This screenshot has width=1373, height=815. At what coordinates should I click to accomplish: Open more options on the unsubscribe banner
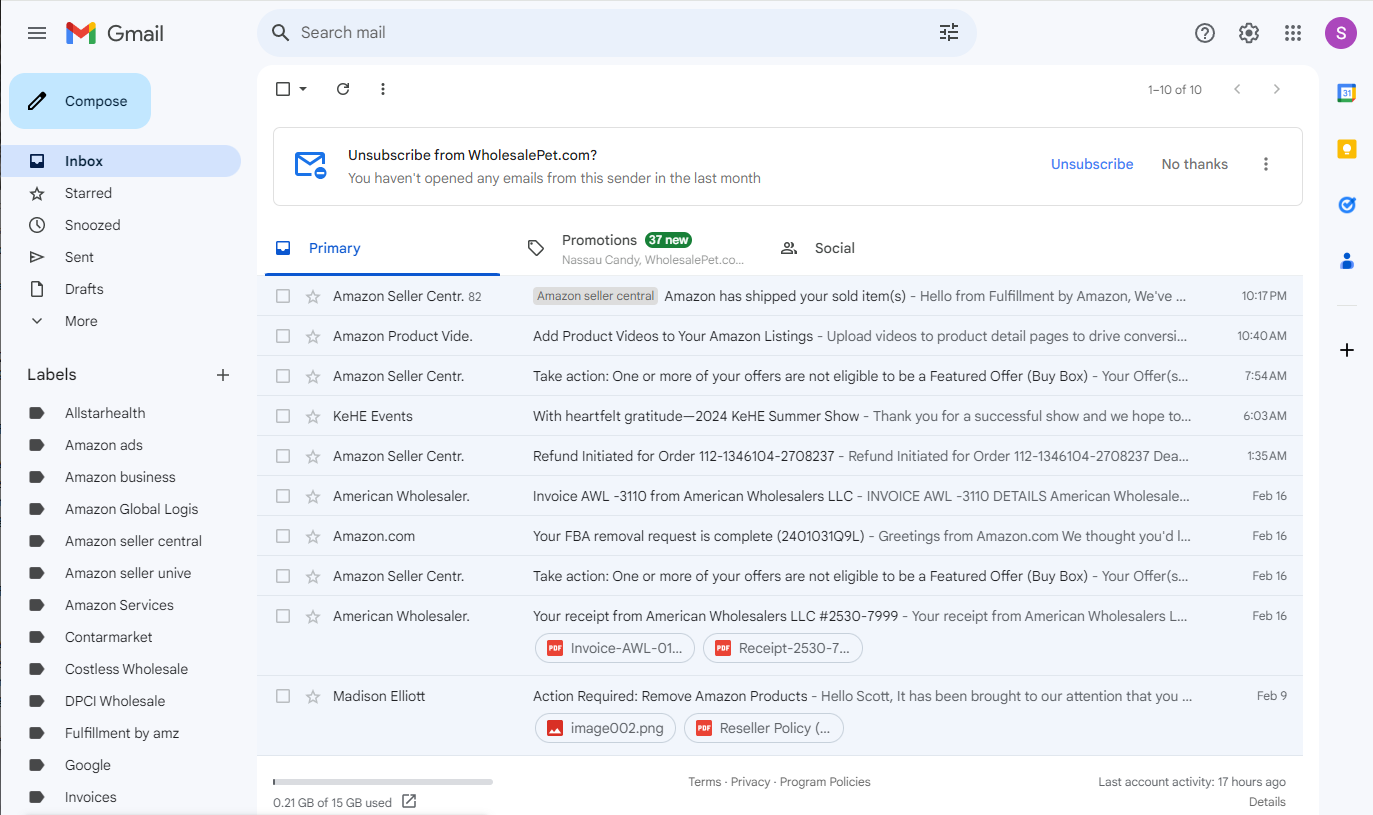tap(1266, 164)
